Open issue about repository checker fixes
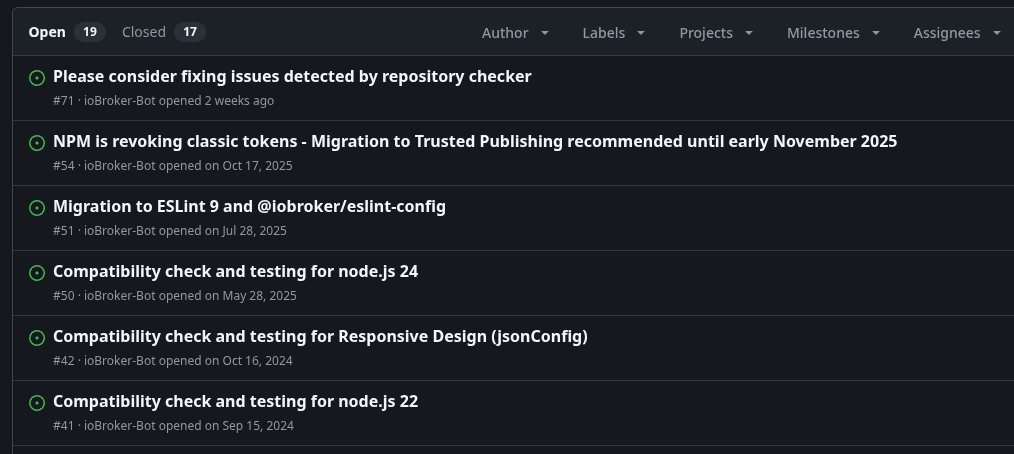Screen dimensions: 1014x454 292,76
